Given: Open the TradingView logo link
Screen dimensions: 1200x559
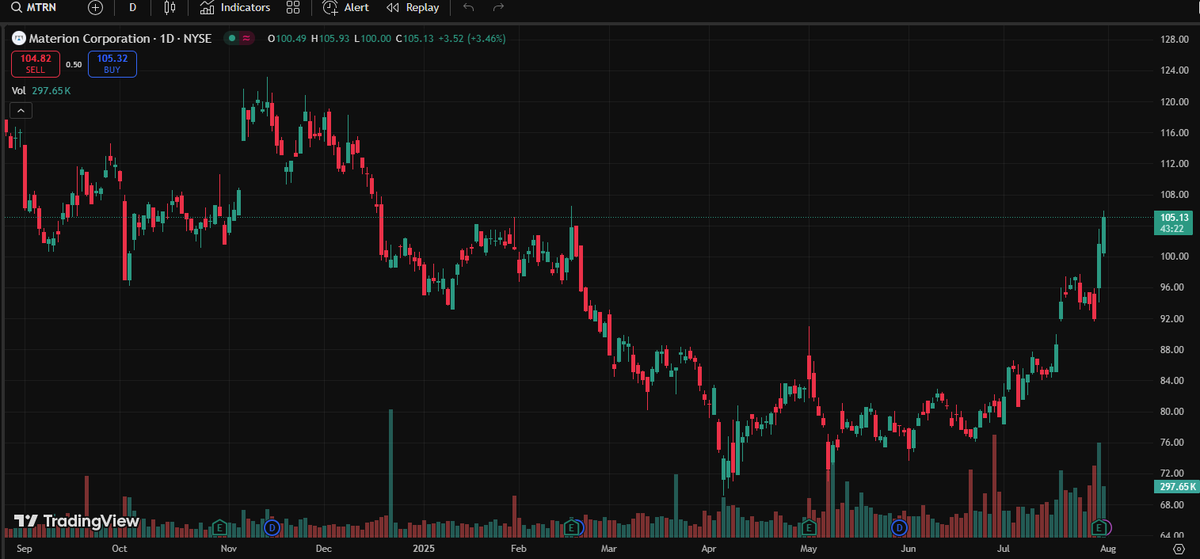Looking at the screenshot, I should pyautogui.click(x=76, y=521).
